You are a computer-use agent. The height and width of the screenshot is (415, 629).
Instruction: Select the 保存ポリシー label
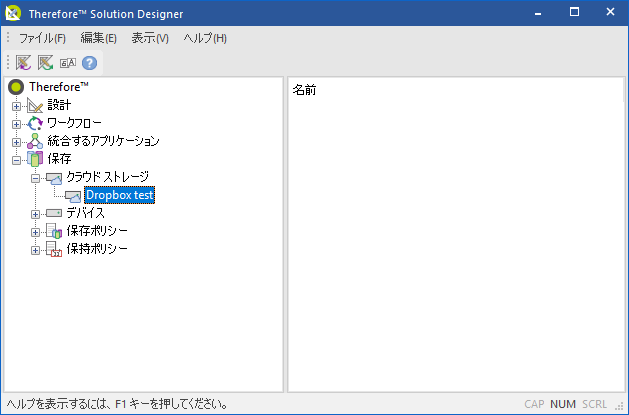[97, 231]
